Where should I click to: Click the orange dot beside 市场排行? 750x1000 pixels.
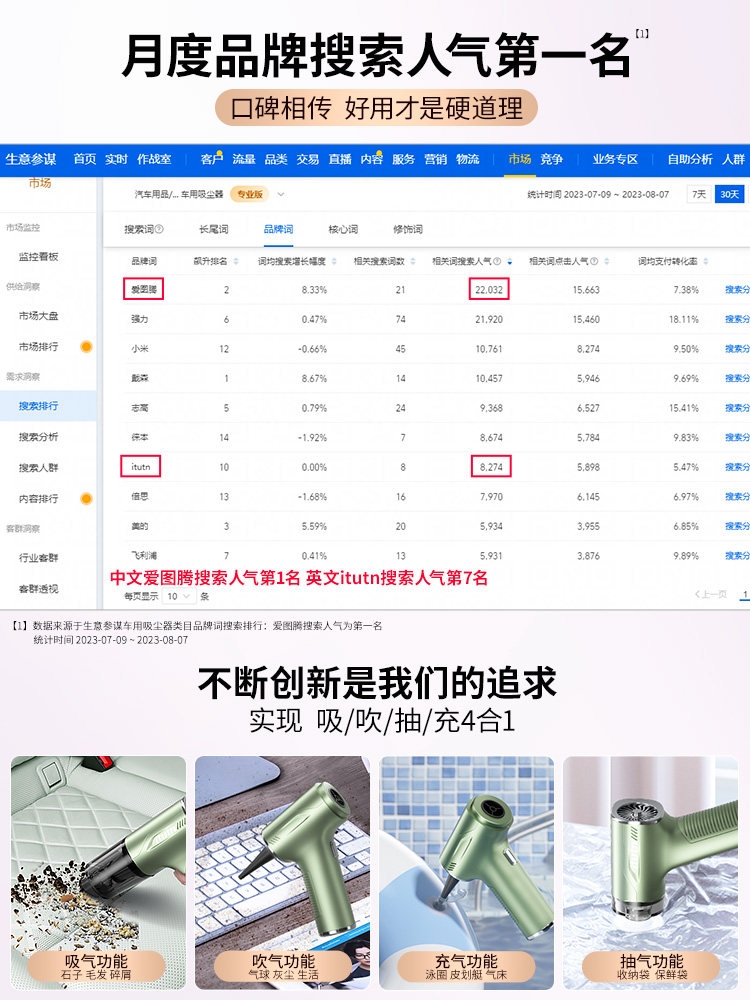pyautogui.click(x=86, y=346)
